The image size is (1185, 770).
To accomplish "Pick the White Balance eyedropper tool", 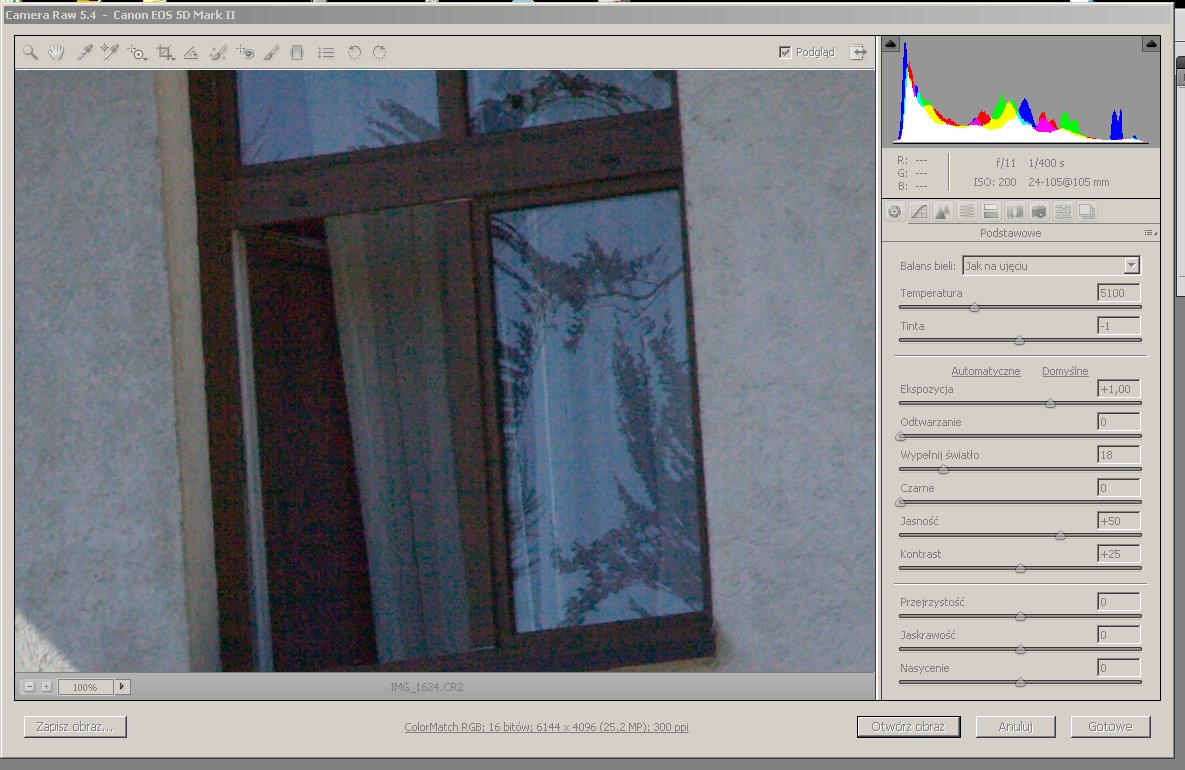I will point(85,53).
